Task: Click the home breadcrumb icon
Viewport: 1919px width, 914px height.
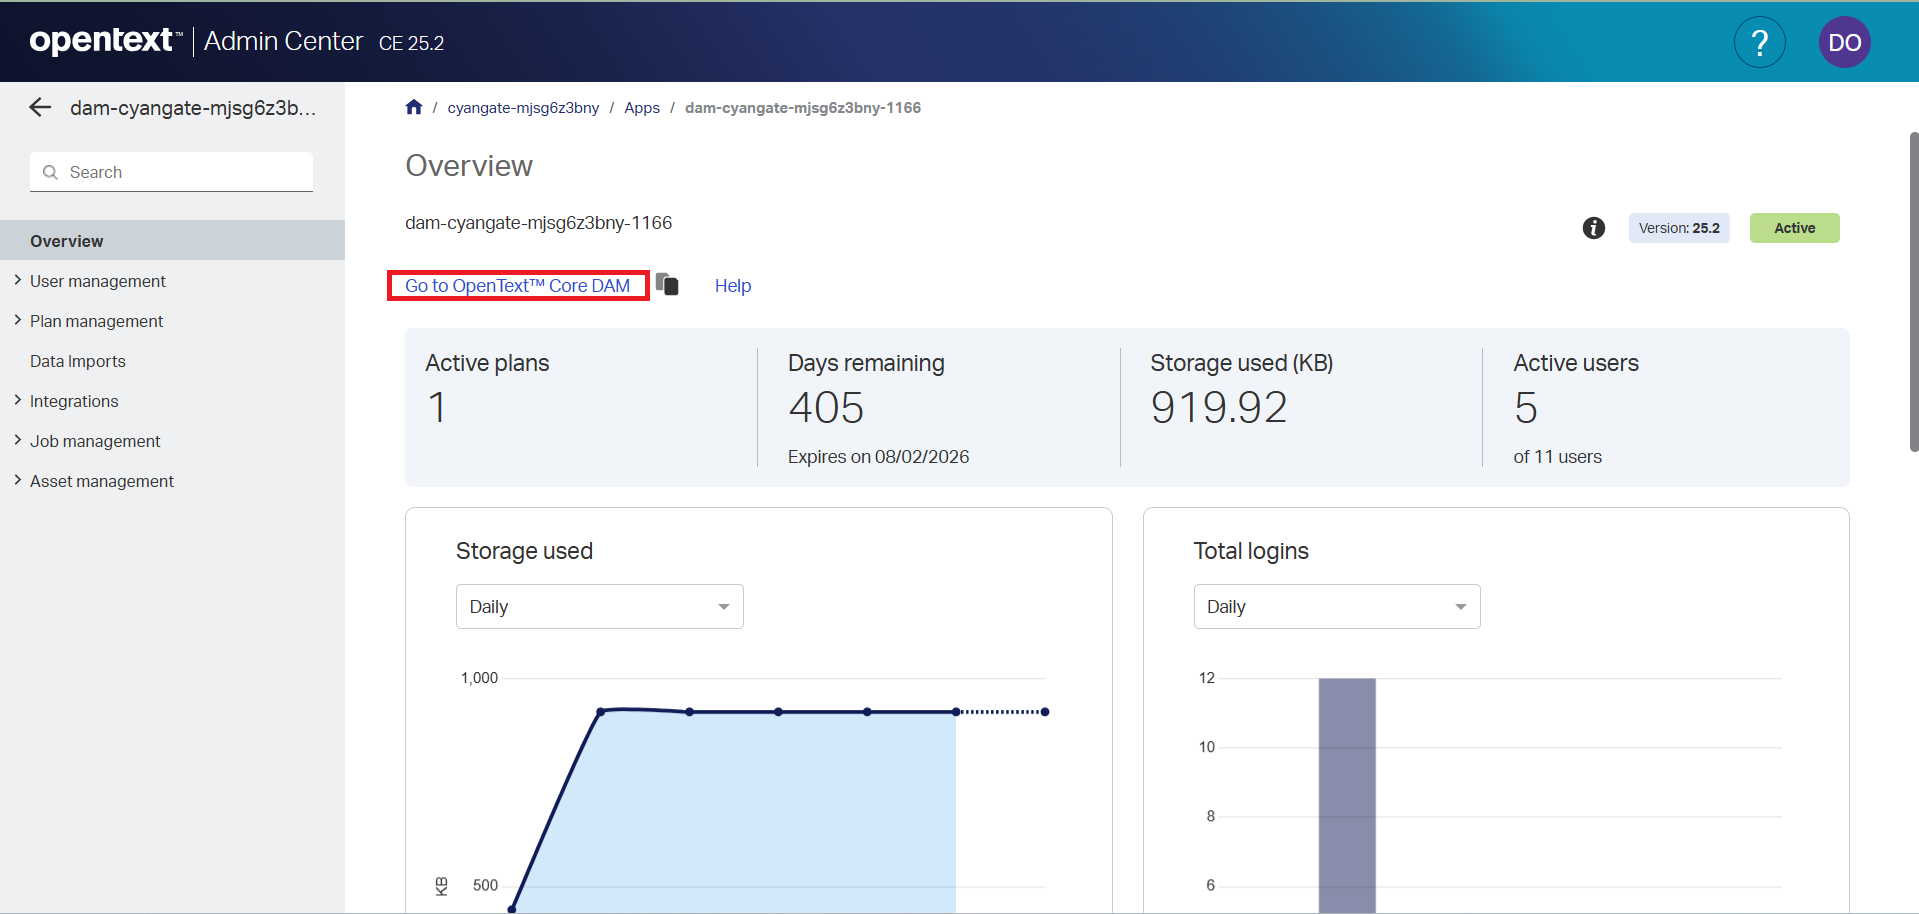Action: [x=414, y=107]
